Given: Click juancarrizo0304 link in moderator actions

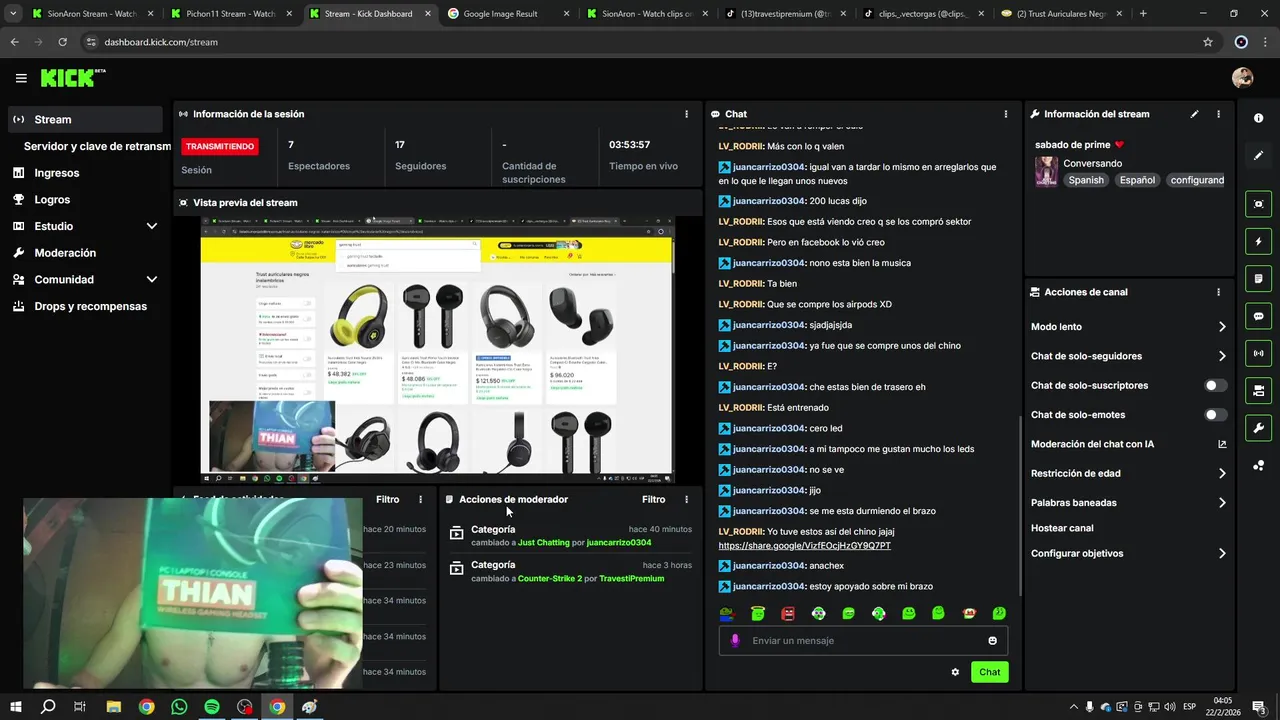Looking at the screenshot, I should [619, 543].
